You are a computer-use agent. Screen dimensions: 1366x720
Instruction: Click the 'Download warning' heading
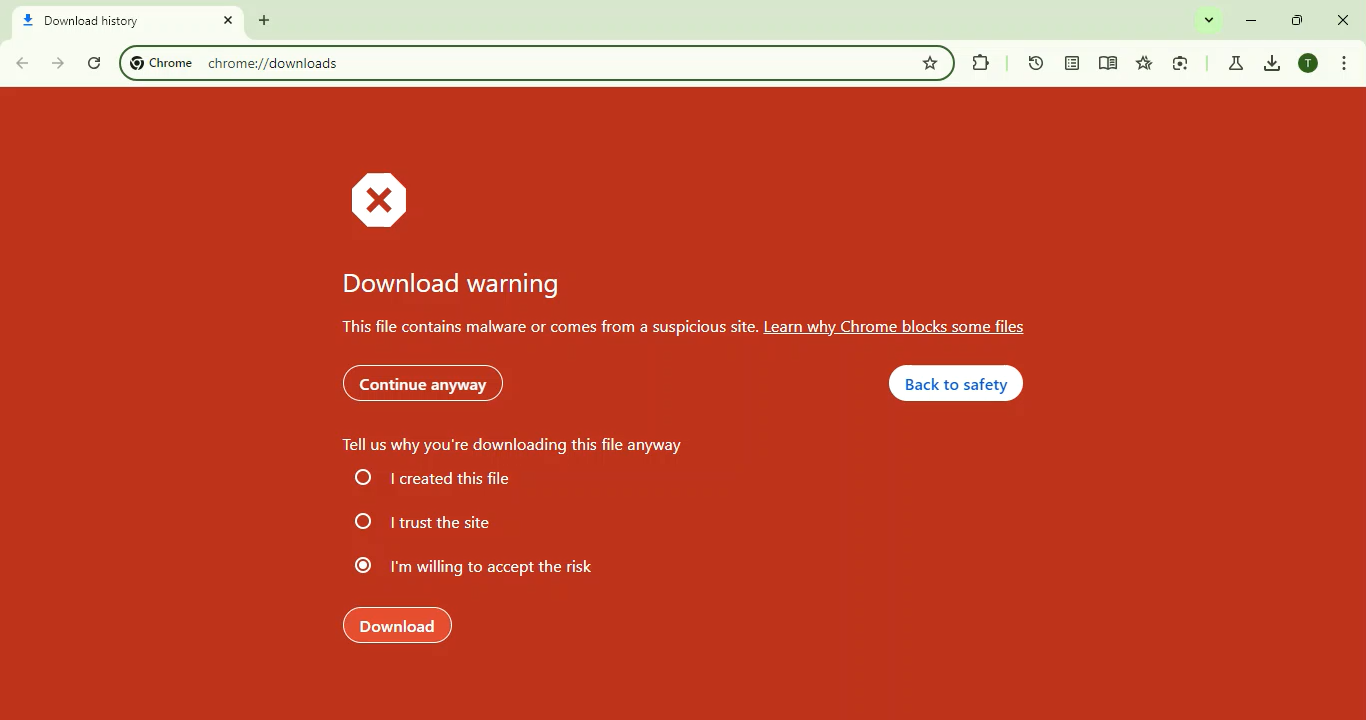click(x=450, y=283)
